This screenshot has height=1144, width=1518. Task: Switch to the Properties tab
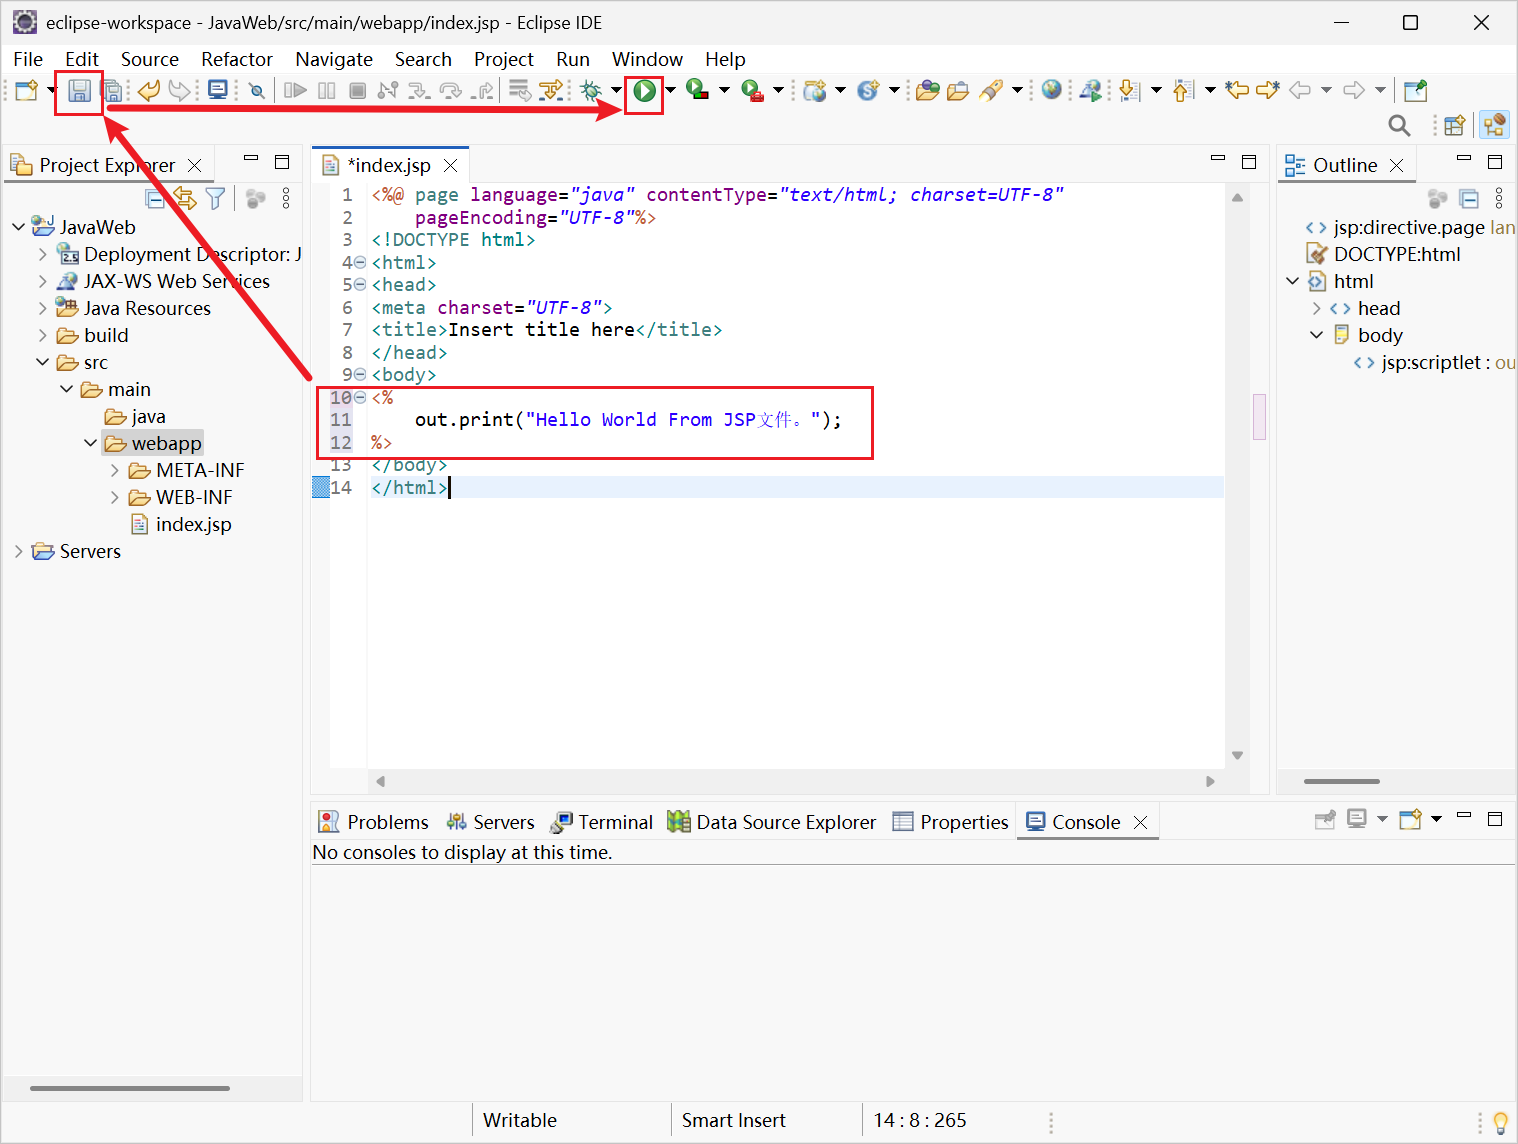(951, 822)
